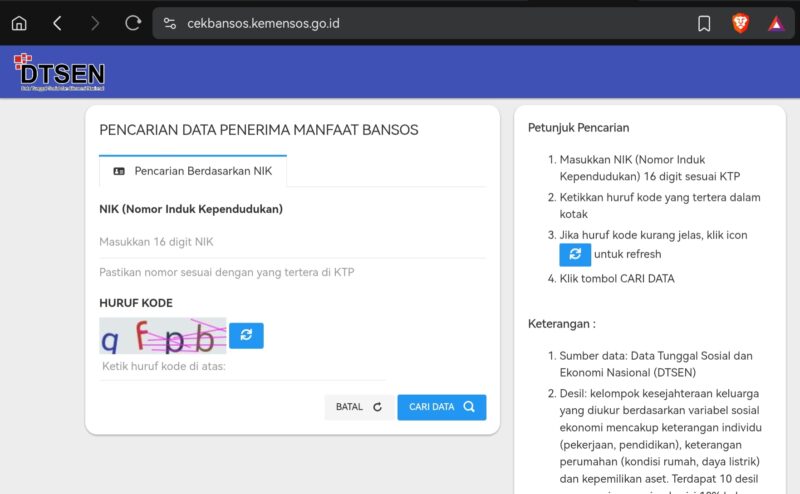Click the captcha image q f p b
The image size is (800, 494).
(x=163, y=336)
